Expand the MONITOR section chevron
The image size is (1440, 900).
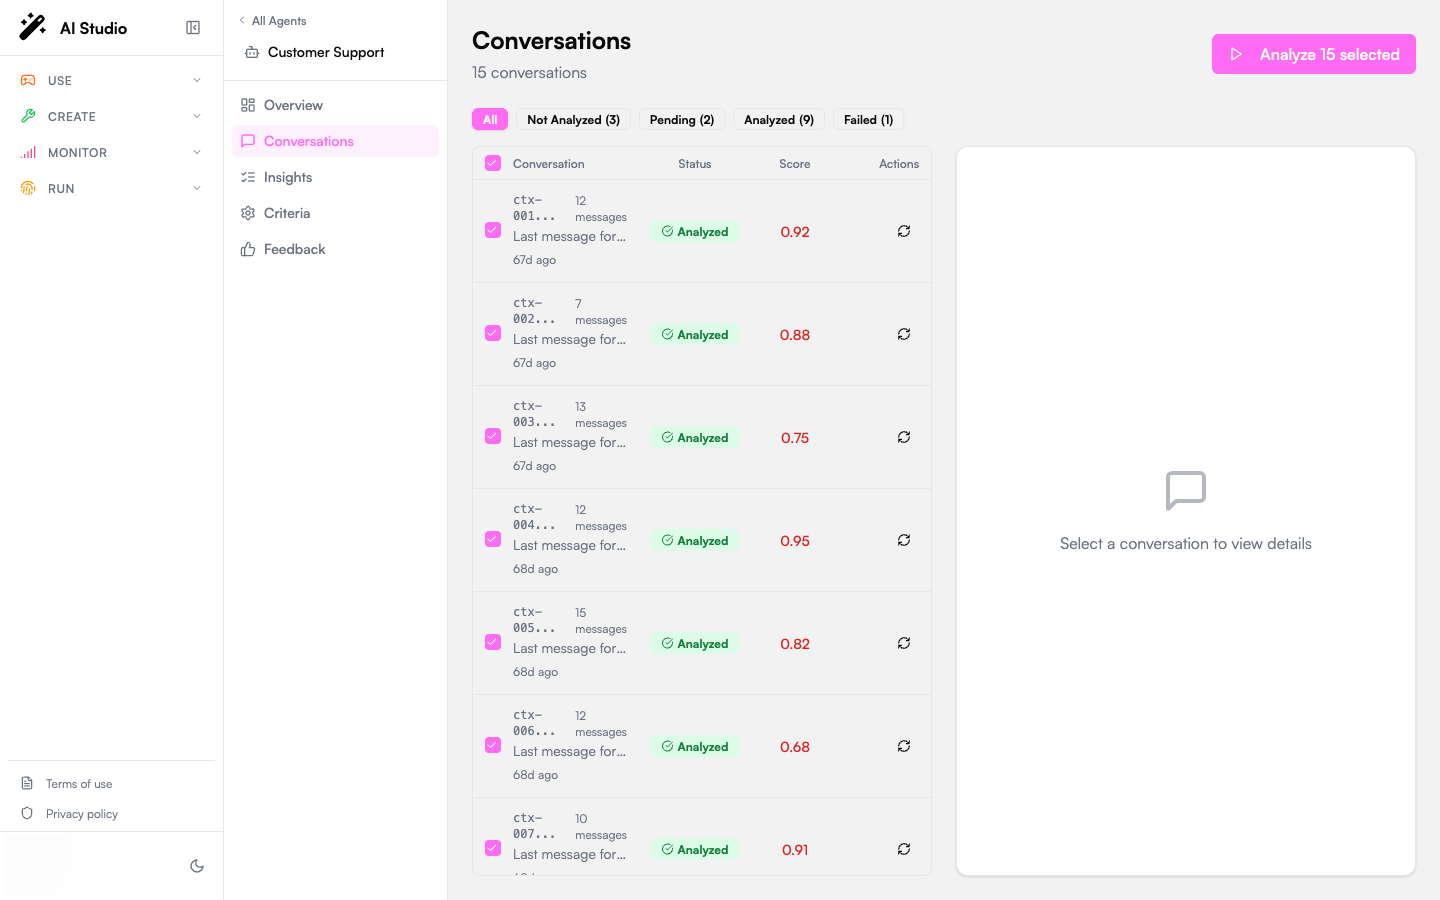[x=197, y=152]
